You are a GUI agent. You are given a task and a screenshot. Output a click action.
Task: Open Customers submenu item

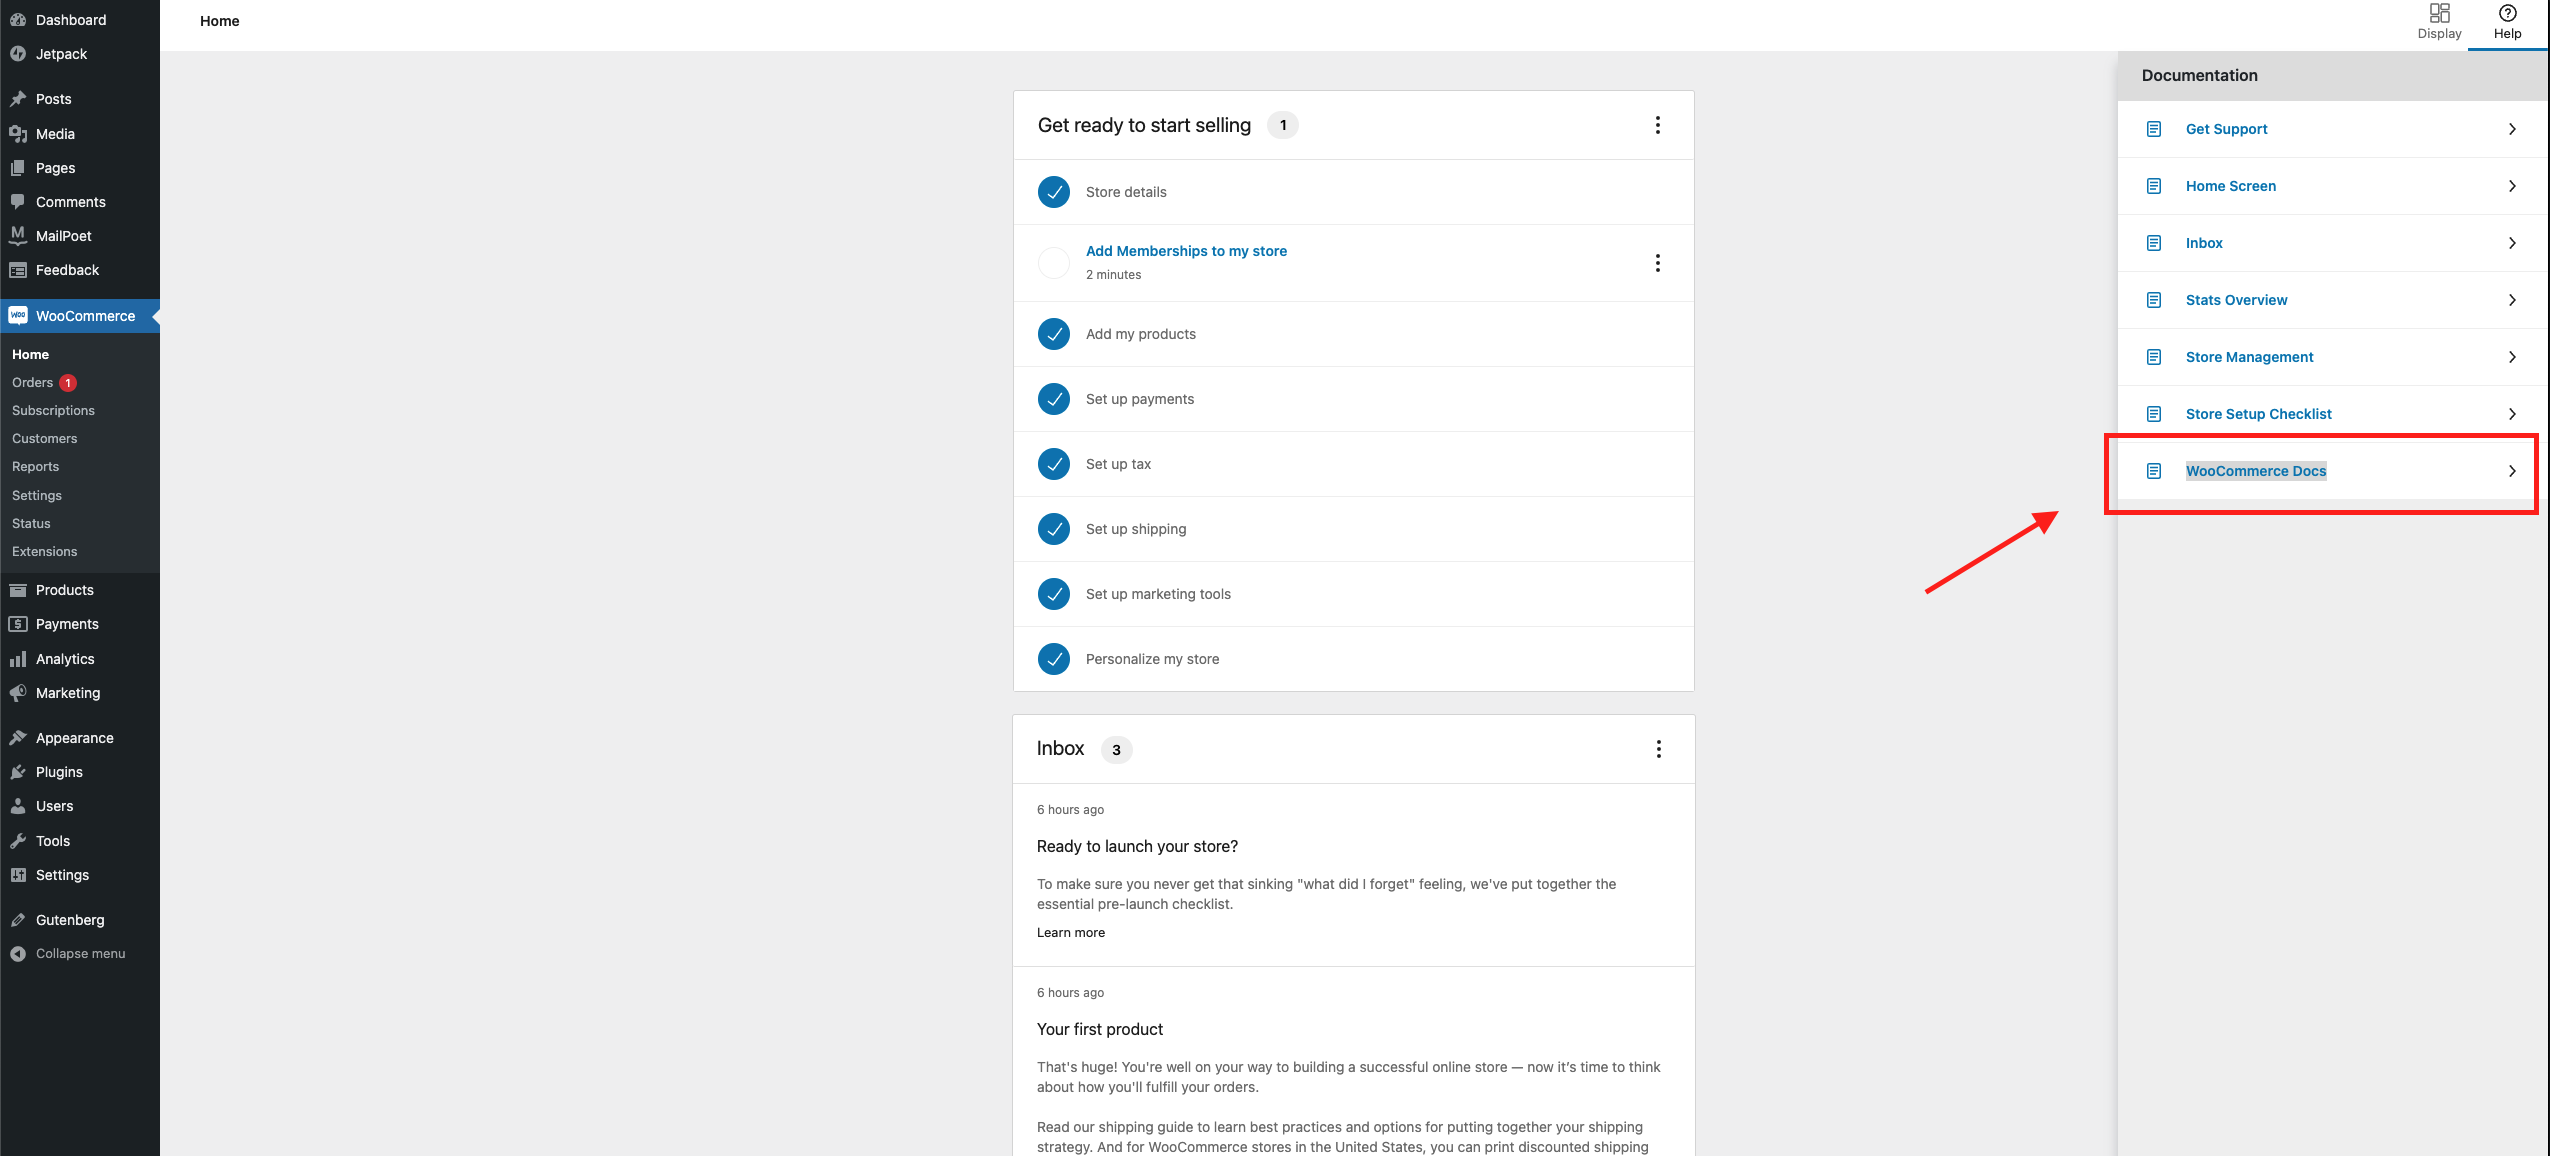pos(44,439)
